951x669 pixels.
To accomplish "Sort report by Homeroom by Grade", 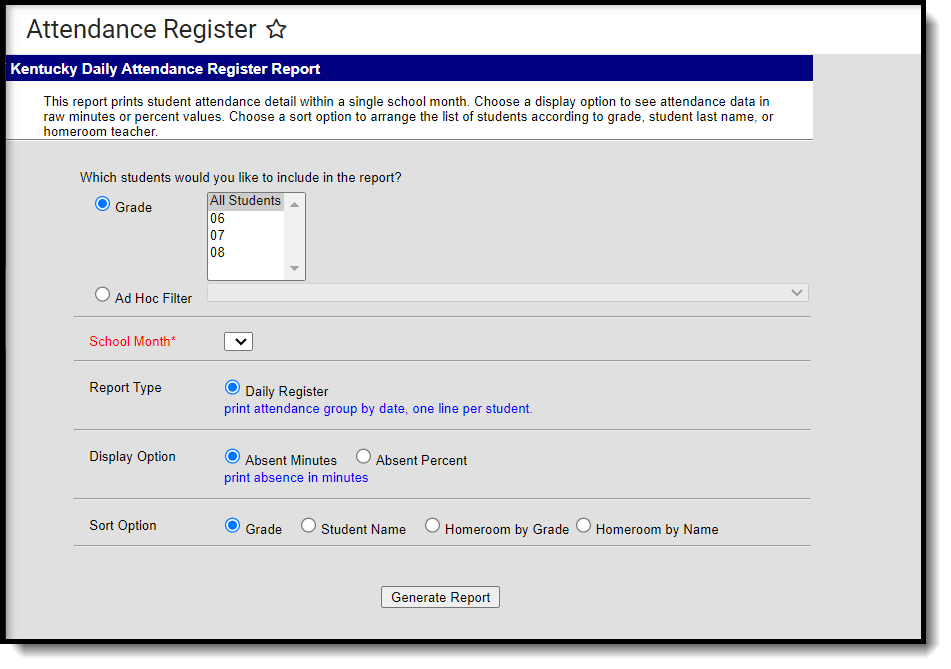I will pos(432,525).
